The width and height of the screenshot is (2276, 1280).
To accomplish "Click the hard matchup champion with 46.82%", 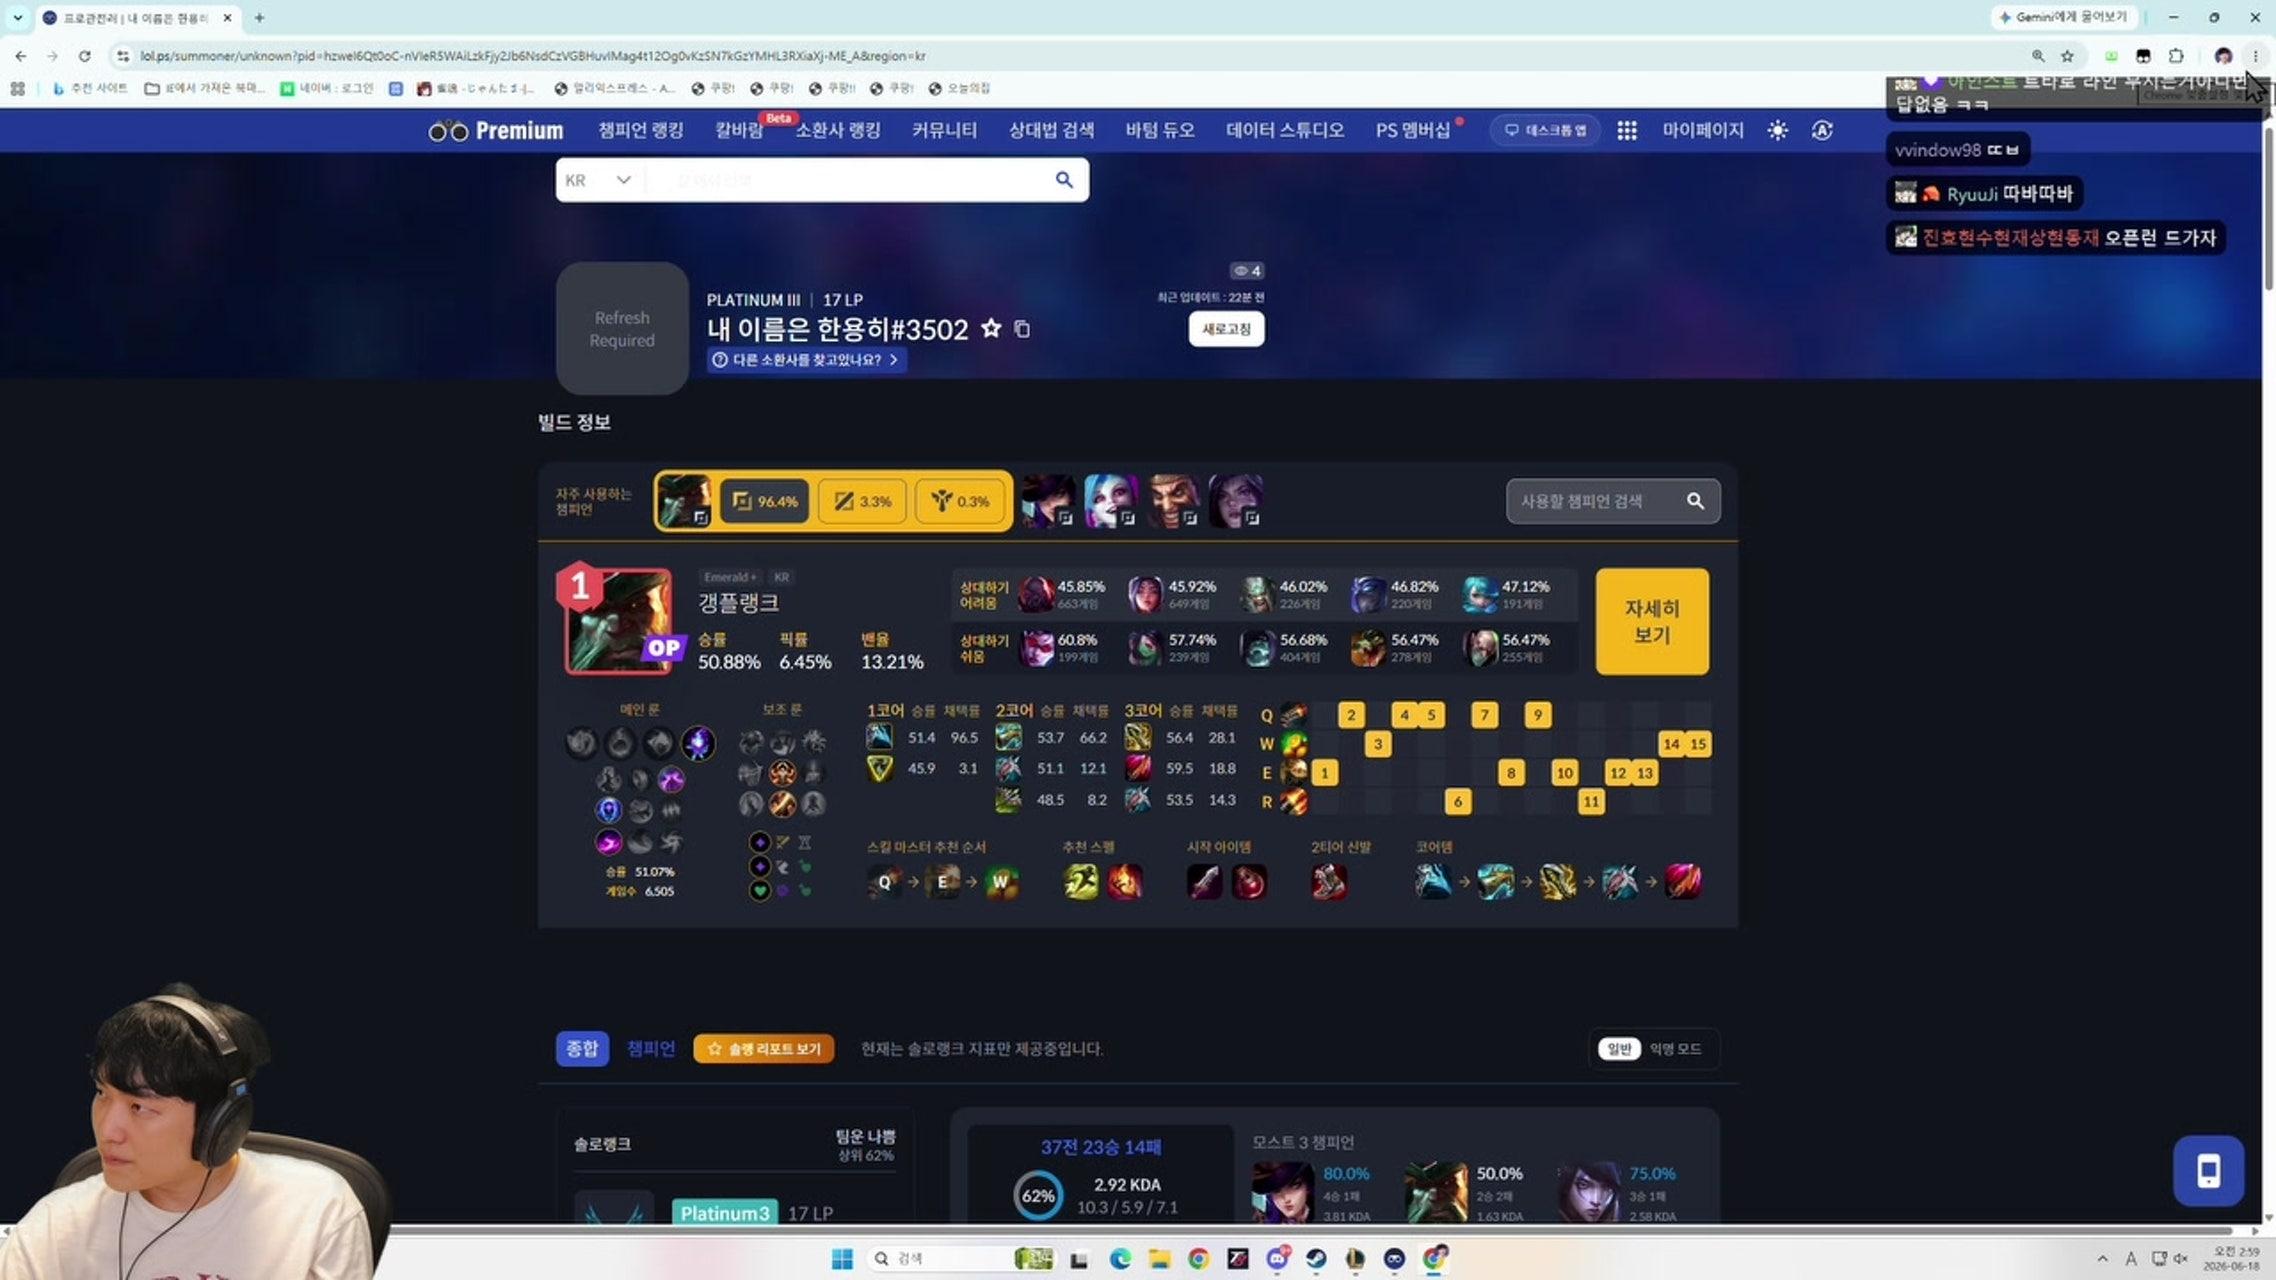I will click(x=1368, y=594).
